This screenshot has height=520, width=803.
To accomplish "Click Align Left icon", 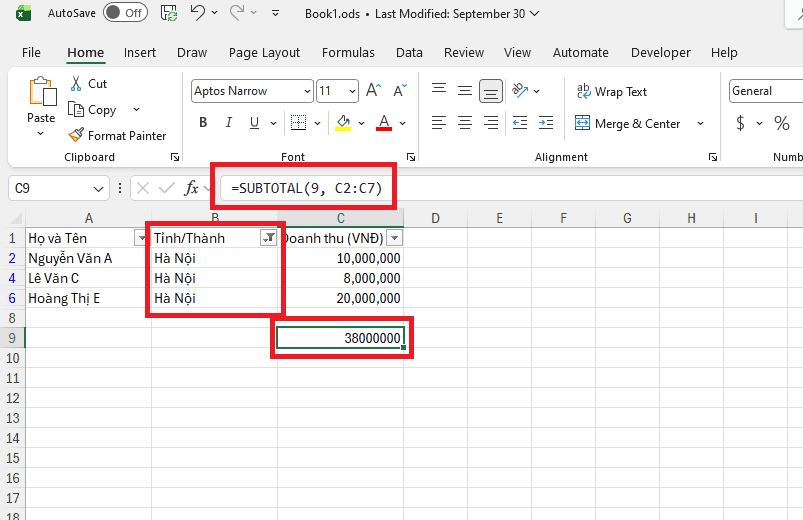I will point(439,122).
